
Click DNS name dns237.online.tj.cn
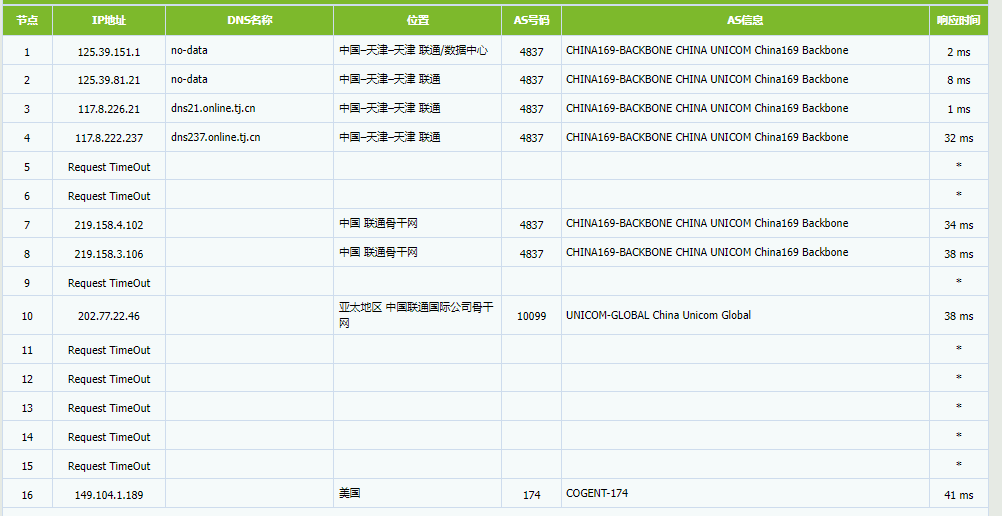(x=216, y=137)
